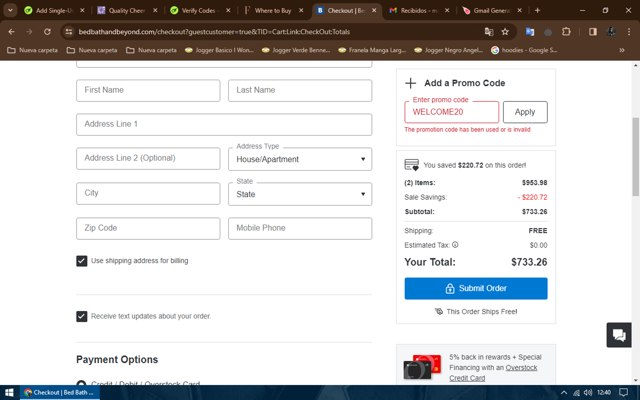
Task: Open the blue translate extension icon
Action: [530, 32]
